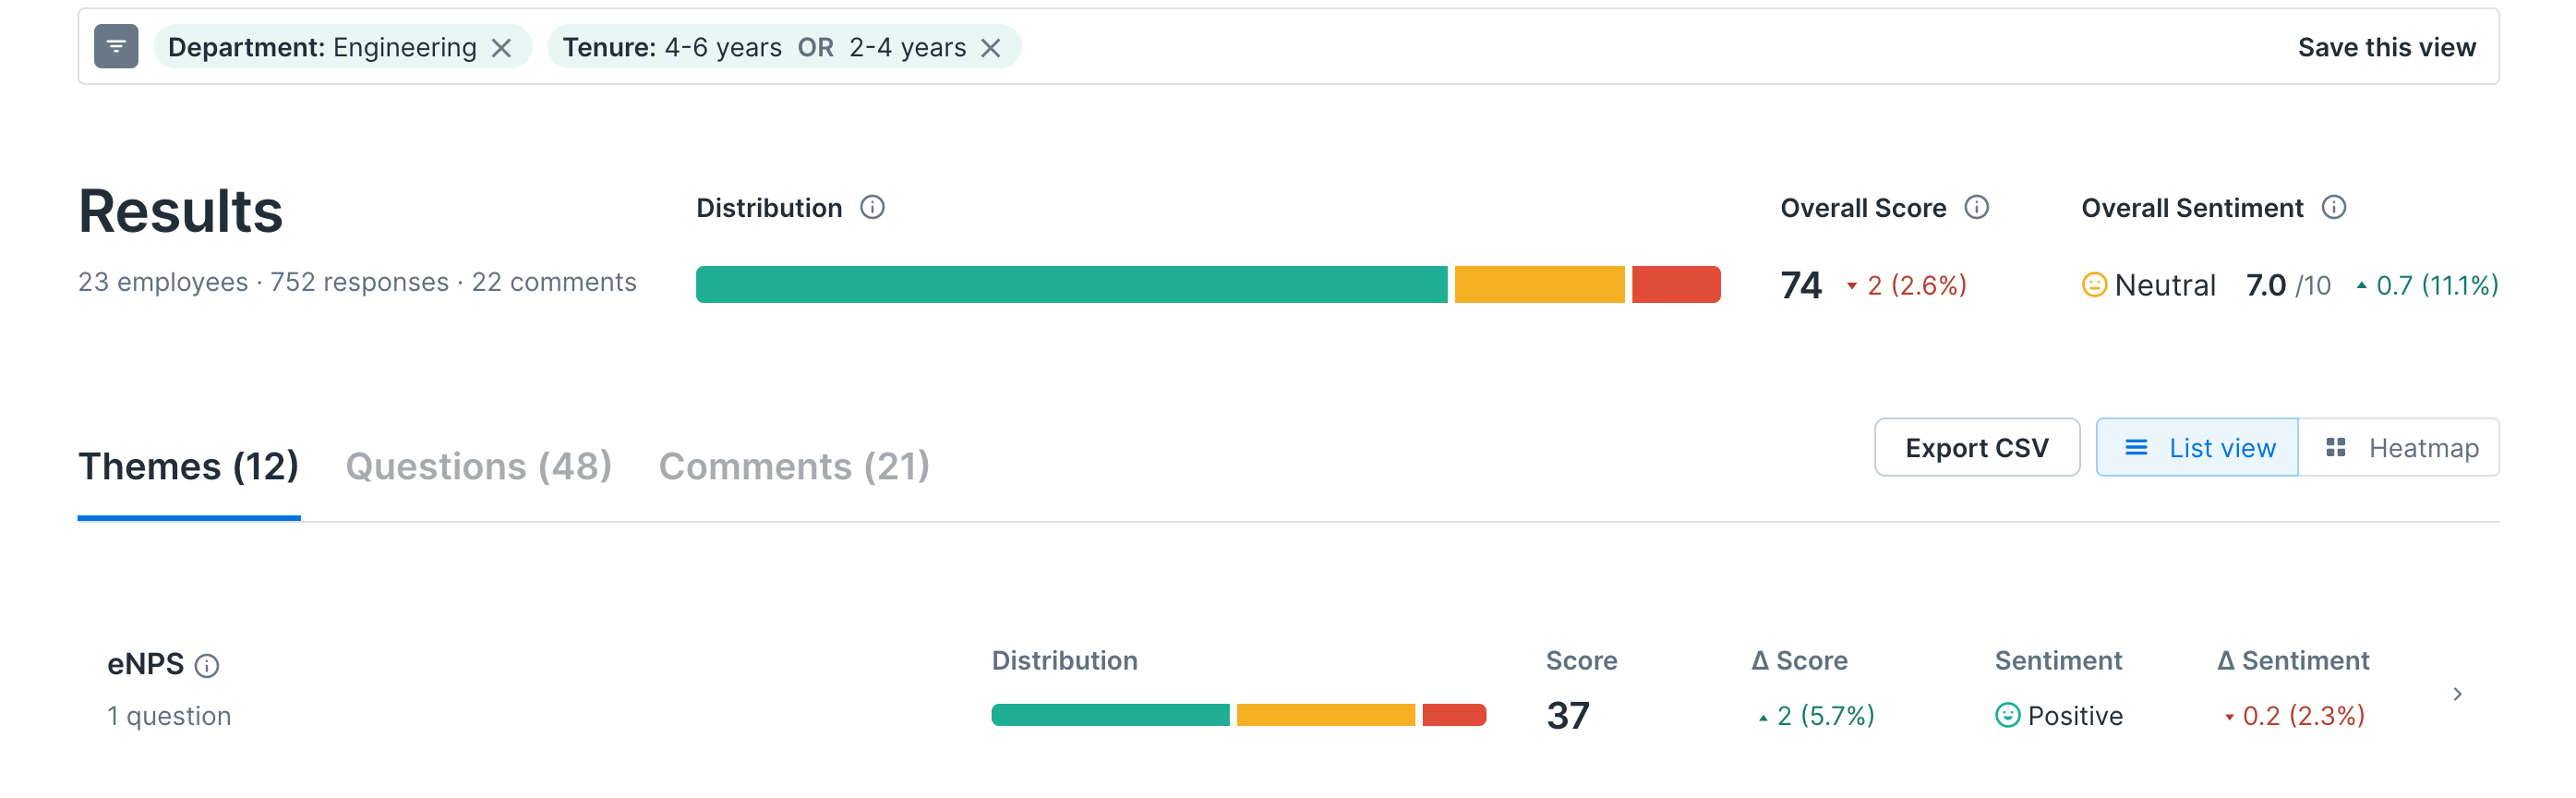Switch to the Questions (48) tab
Screen dimensions: 2576x798
click(x=478, y=466)
